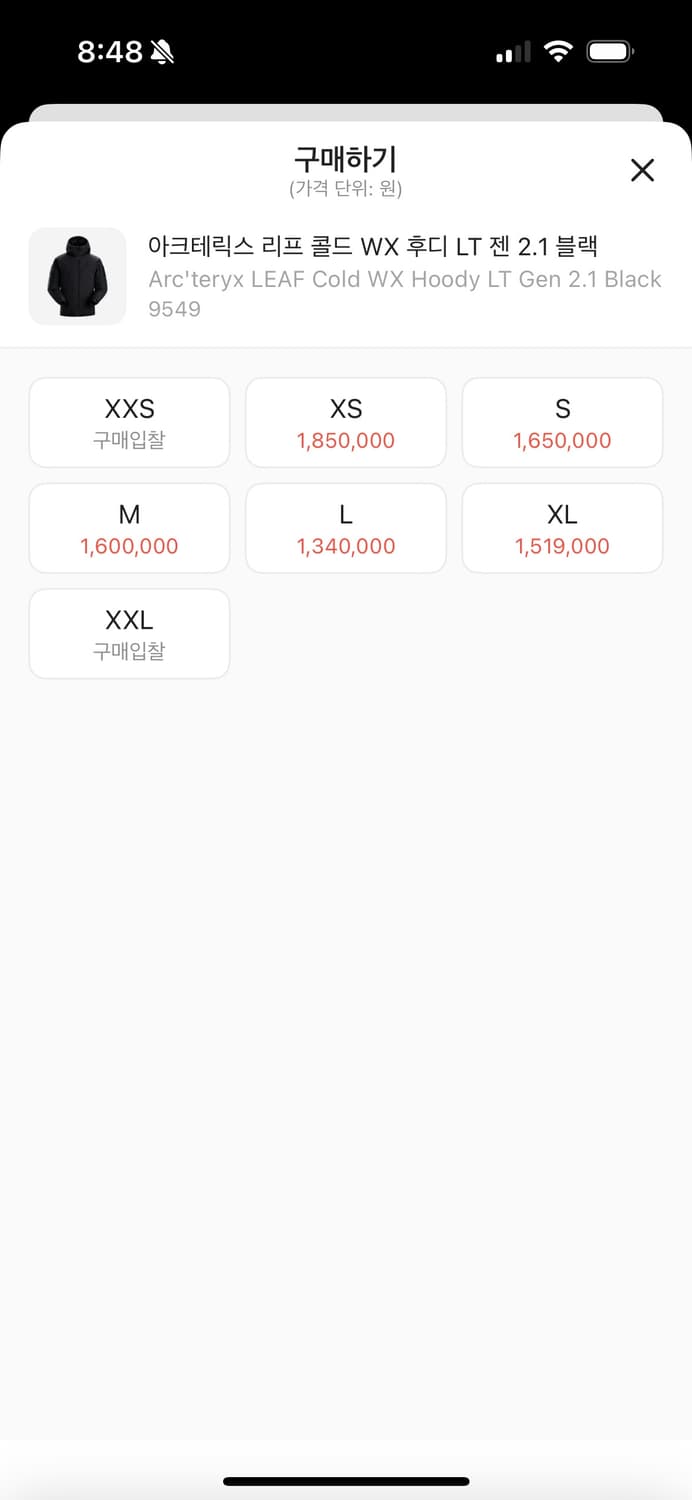Open purchase bid for size XXS
This screenshot has width=692, height=1500.
[x=129, y=422]
